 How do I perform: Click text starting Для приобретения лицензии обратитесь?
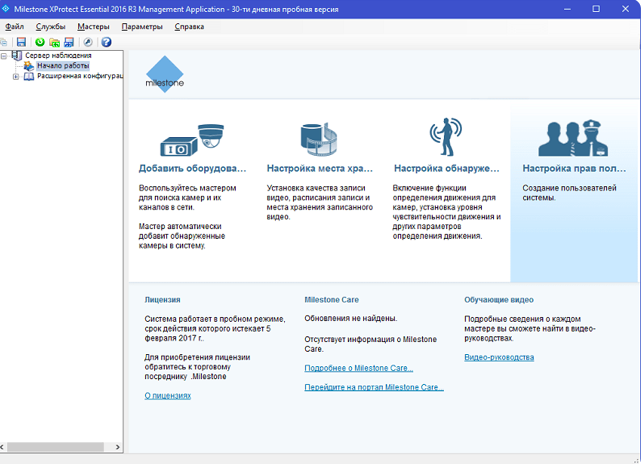click(197, 367)
